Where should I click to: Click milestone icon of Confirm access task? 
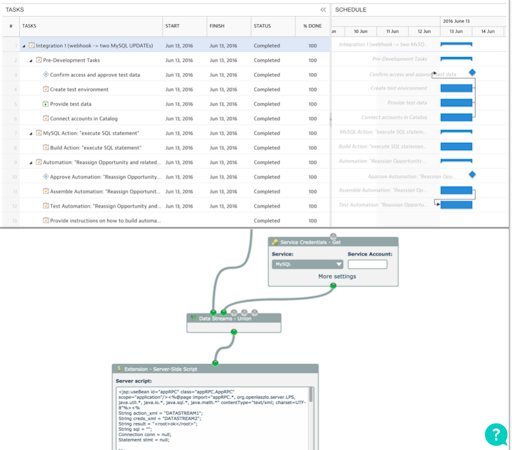point(46,74)
